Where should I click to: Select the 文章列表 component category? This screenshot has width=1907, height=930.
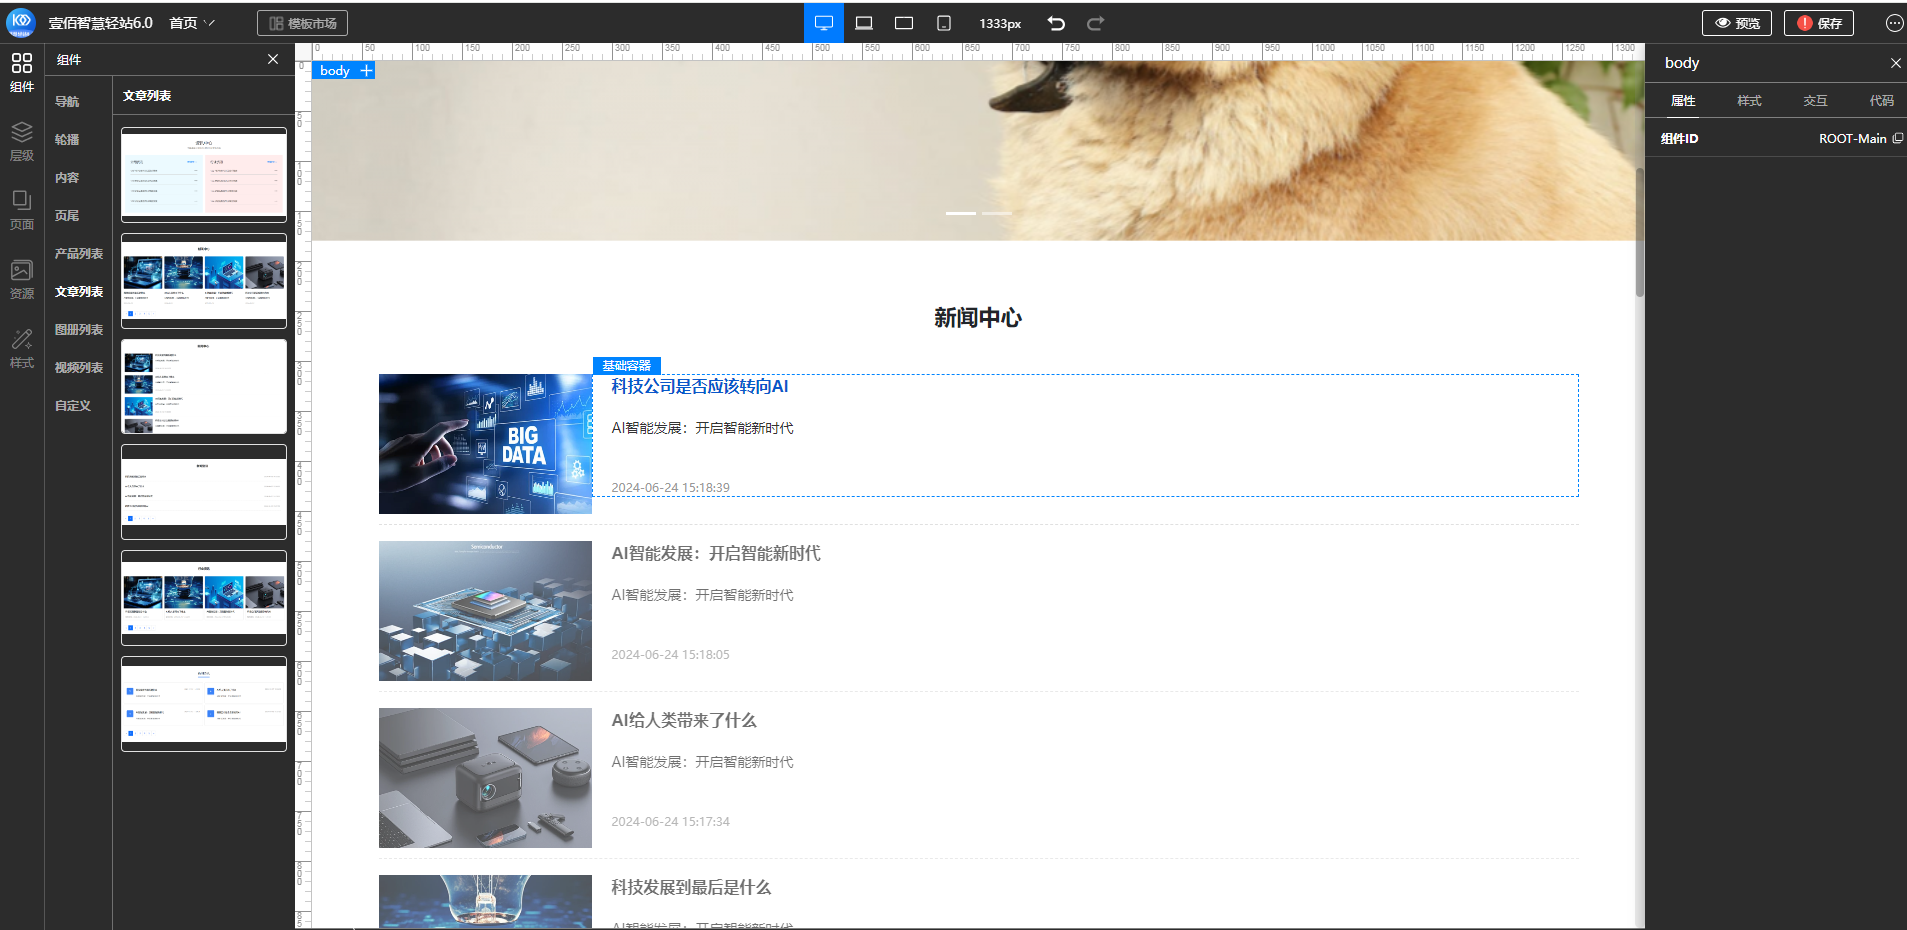79,291
